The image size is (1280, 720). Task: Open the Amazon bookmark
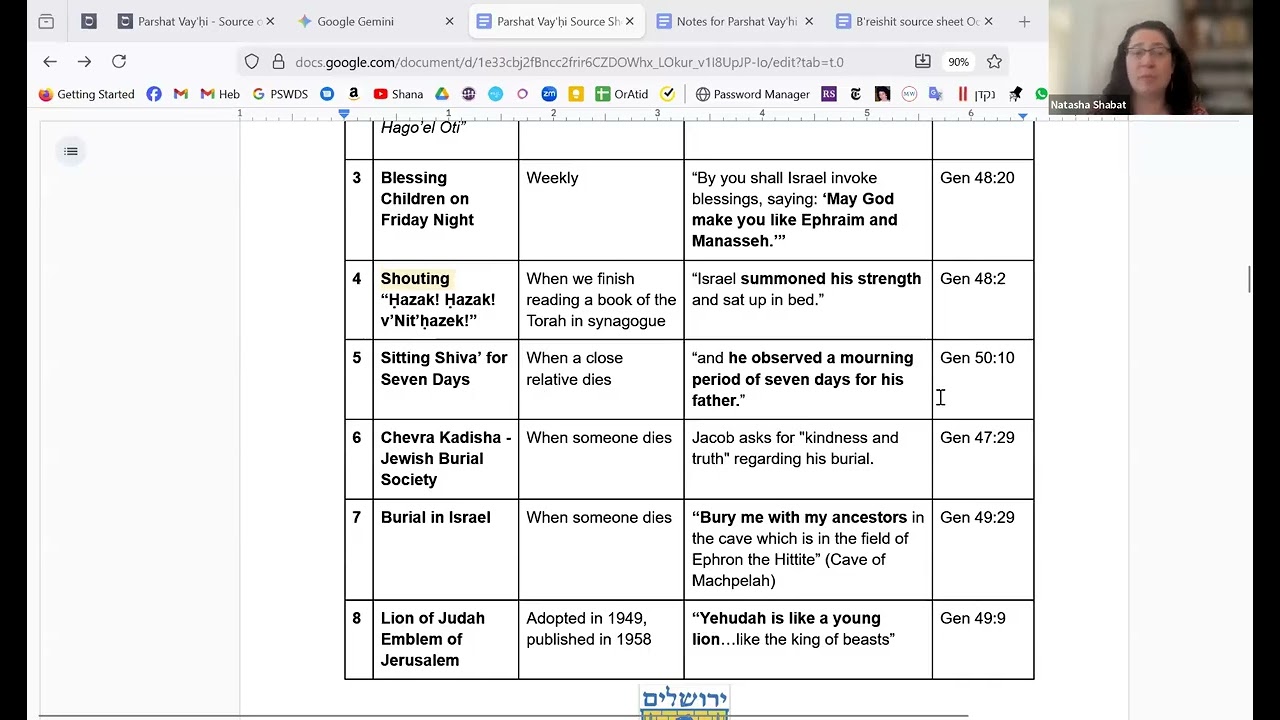coord(353,94)
